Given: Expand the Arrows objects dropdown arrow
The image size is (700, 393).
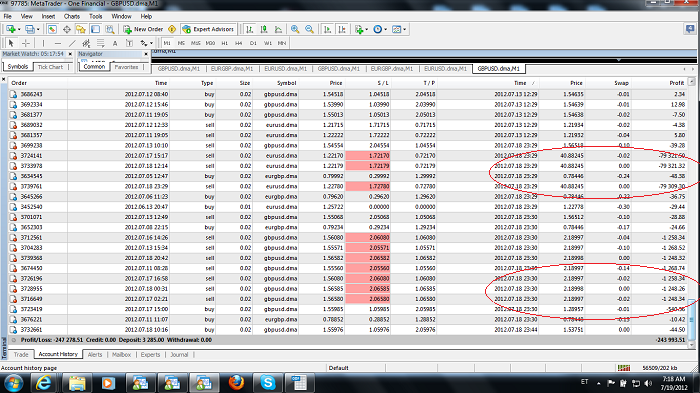Looking at the screenshot, I should [151, 43].
